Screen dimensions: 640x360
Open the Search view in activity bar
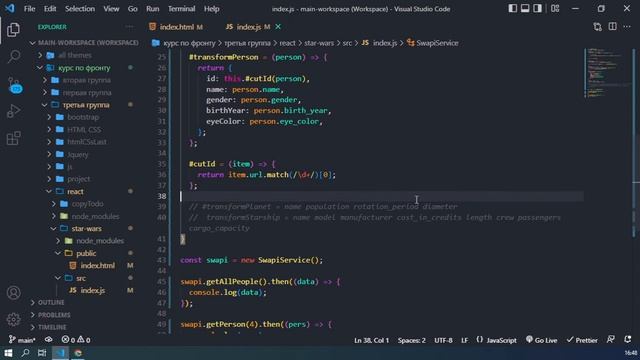[13, 57]
